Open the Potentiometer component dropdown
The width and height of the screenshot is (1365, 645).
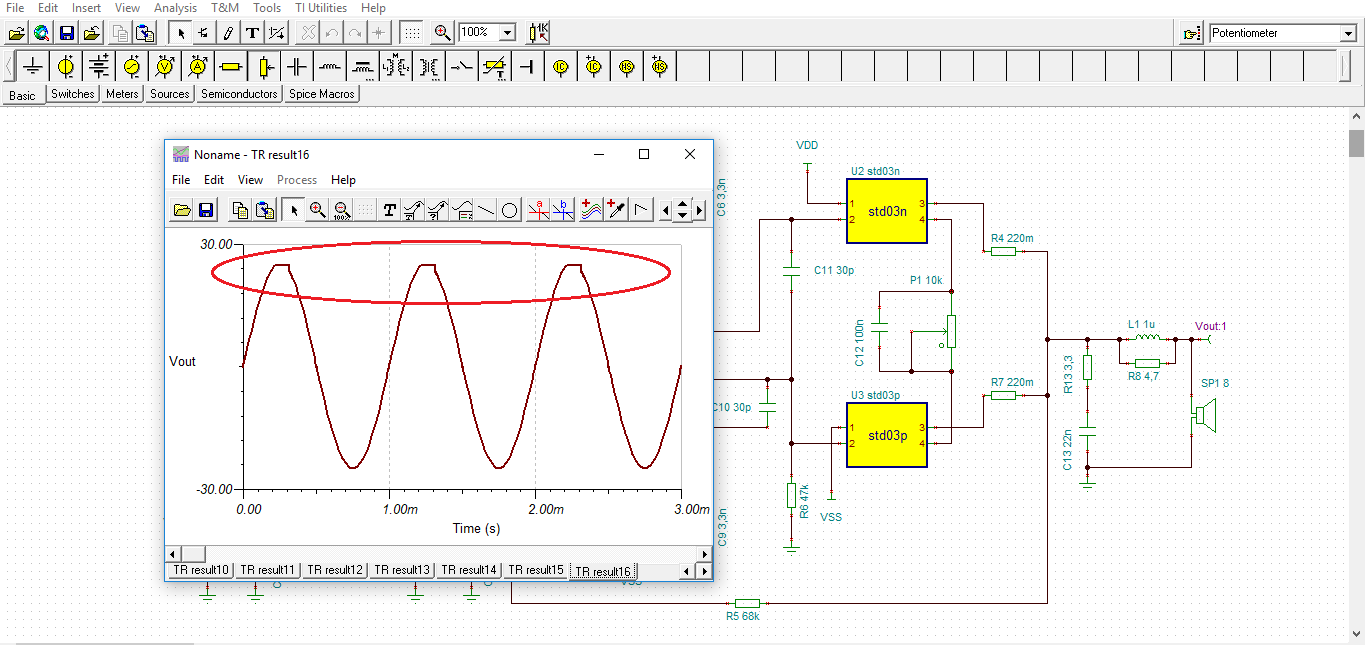pos(1348,33)
